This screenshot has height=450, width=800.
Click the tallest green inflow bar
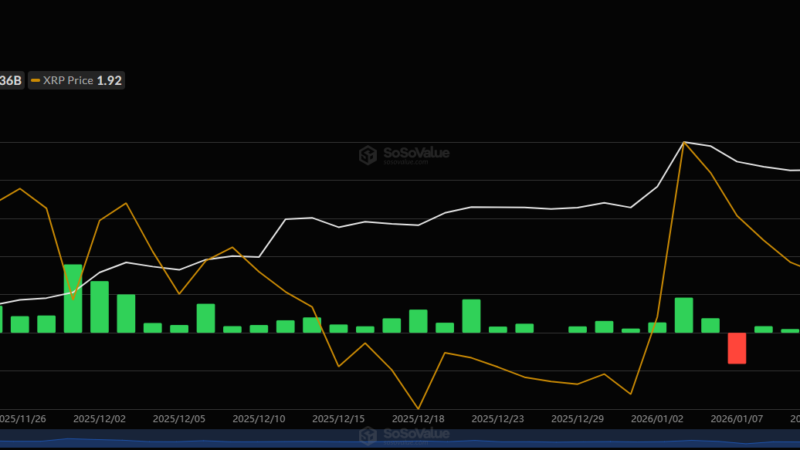pos(73,298)
